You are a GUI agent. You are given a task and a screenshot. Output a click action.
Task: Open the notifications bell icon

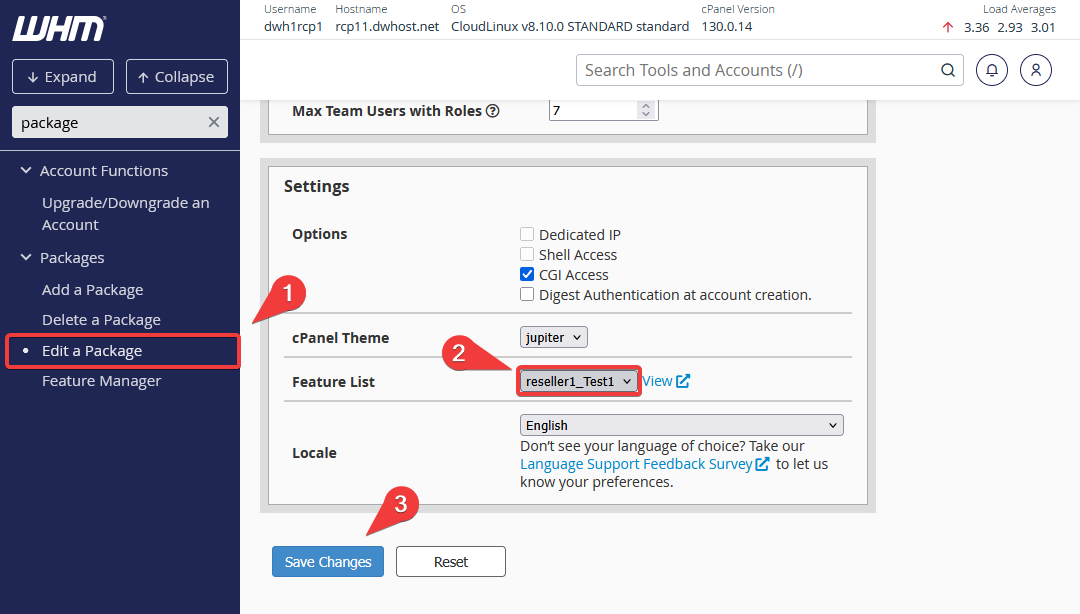(x=992, y=70)
